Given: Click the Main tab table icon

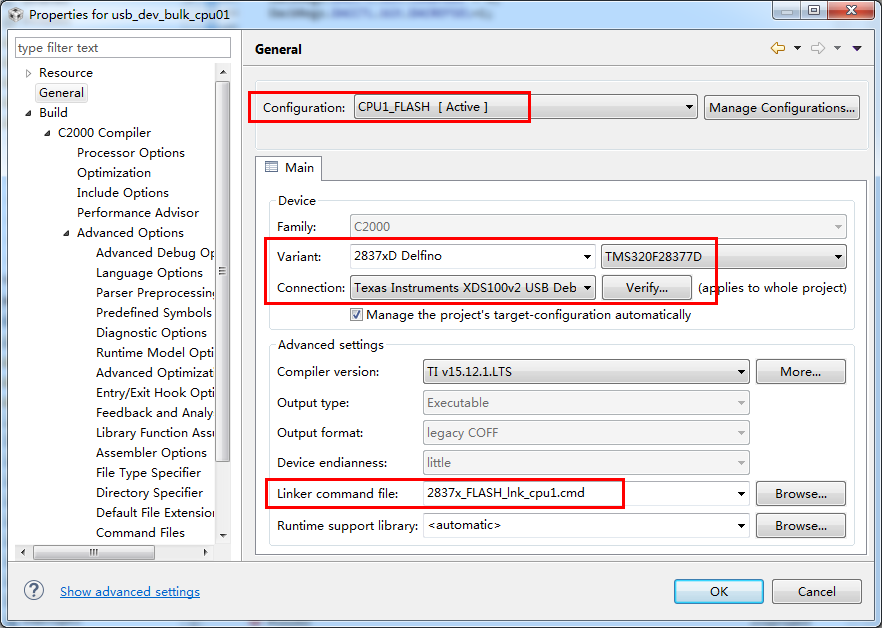Looking at the screenshot, I should pyautogui.click(x=271, y=167).
